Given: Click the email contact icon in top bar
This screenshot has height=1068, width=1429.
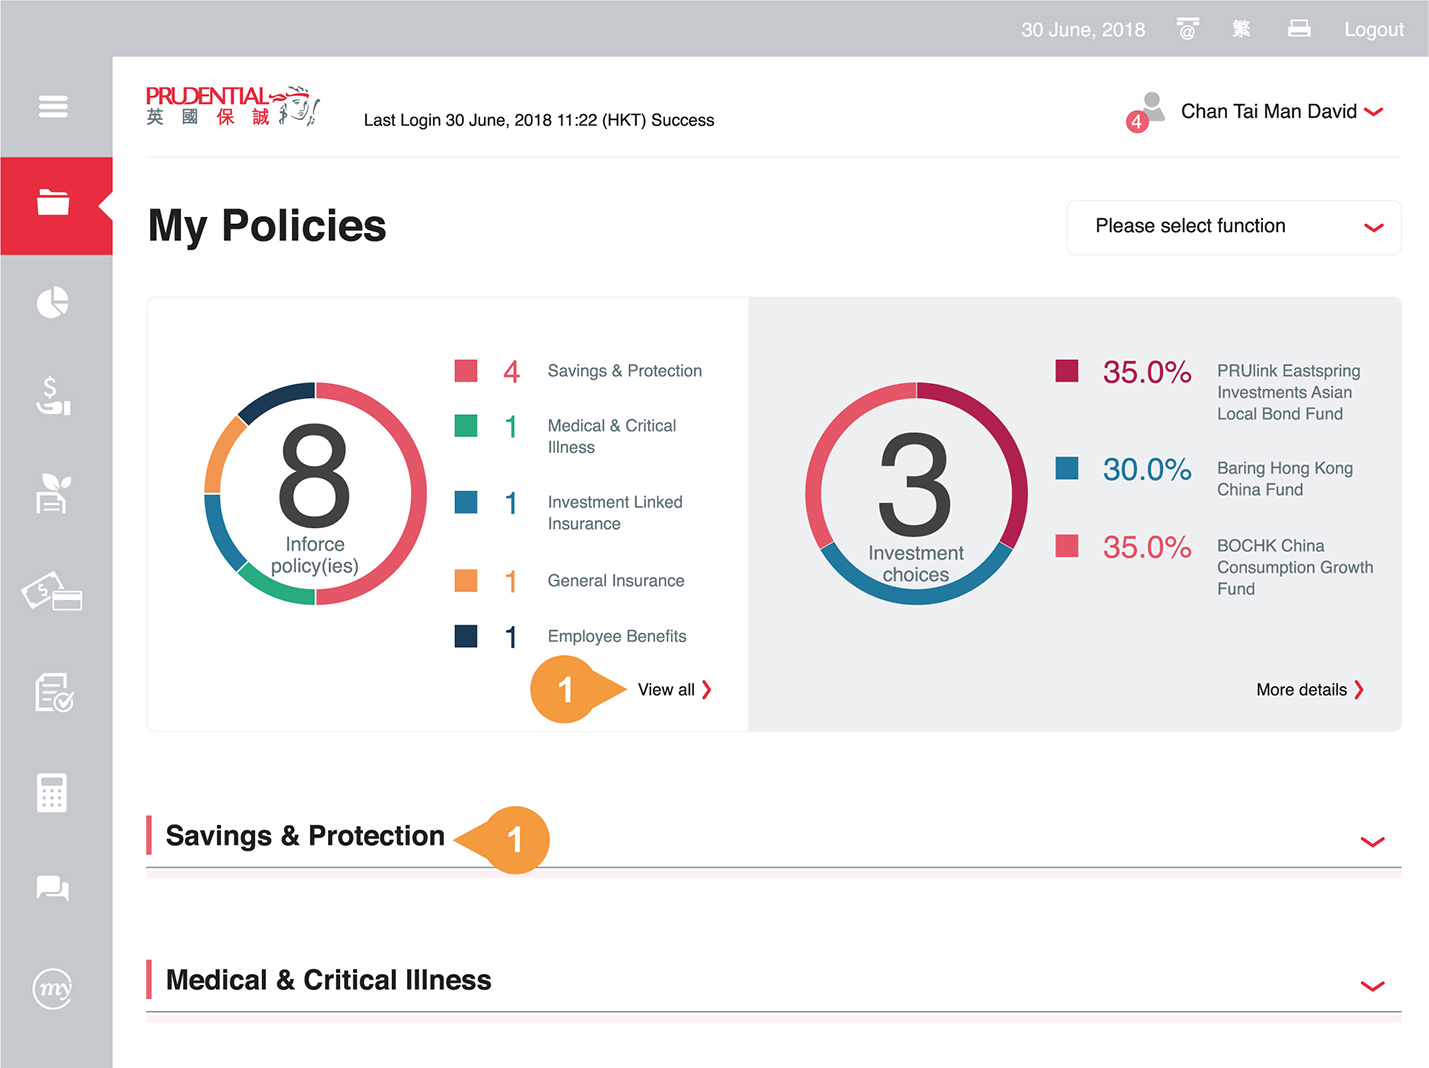Looking at the screenshot, I should click(1187, 29).
